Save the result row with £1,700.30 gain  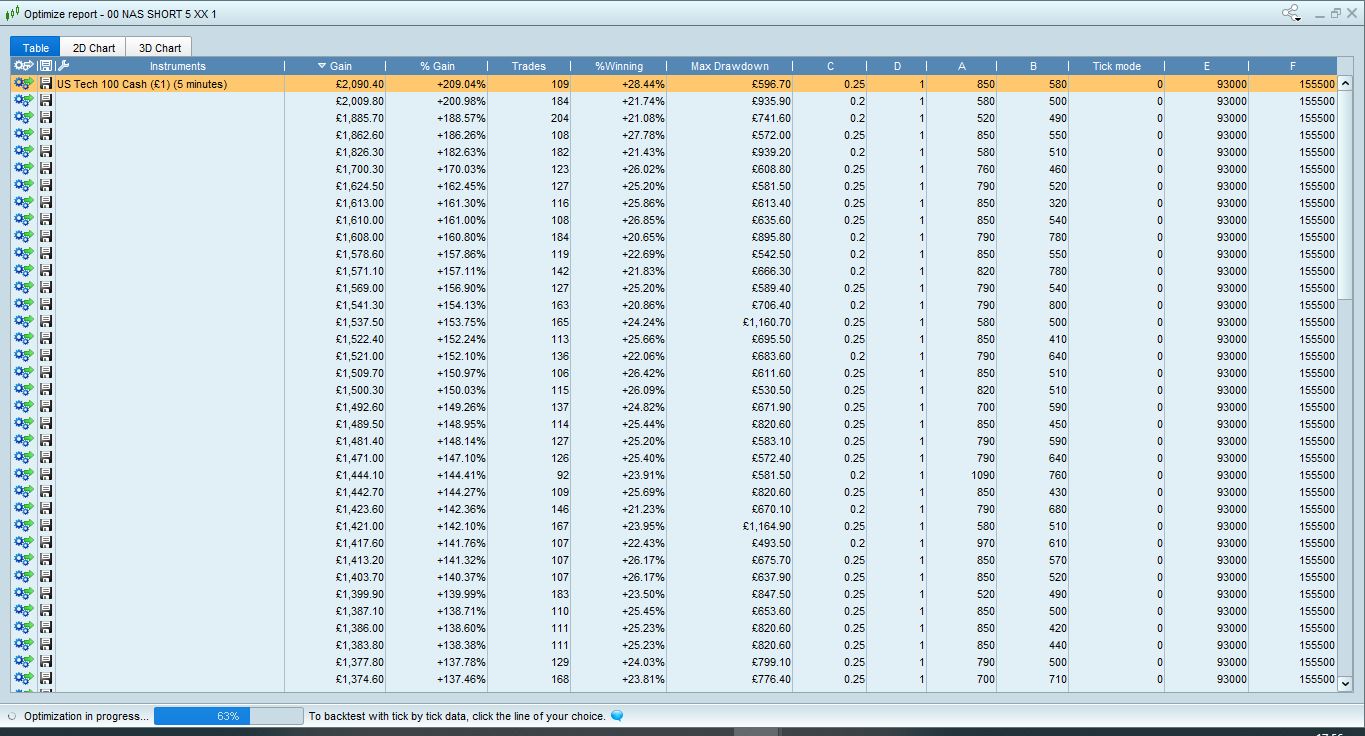click(x=45, y=169)
